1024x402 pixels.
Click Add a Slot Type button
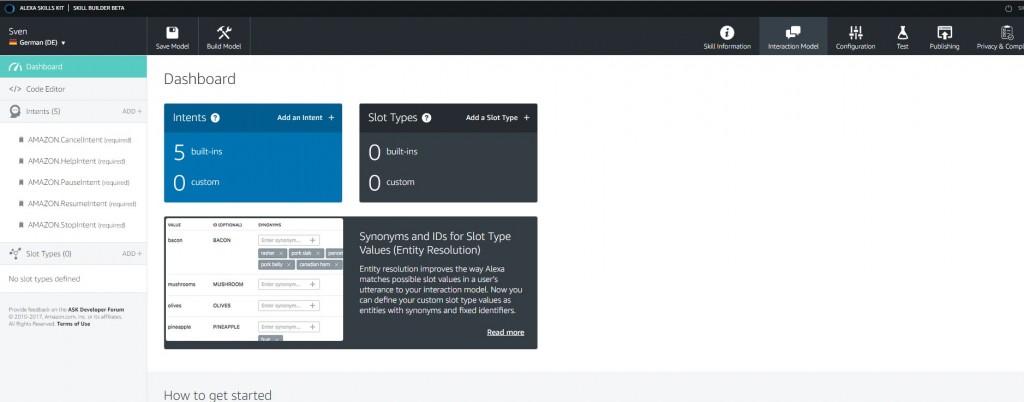pos(498,118)
